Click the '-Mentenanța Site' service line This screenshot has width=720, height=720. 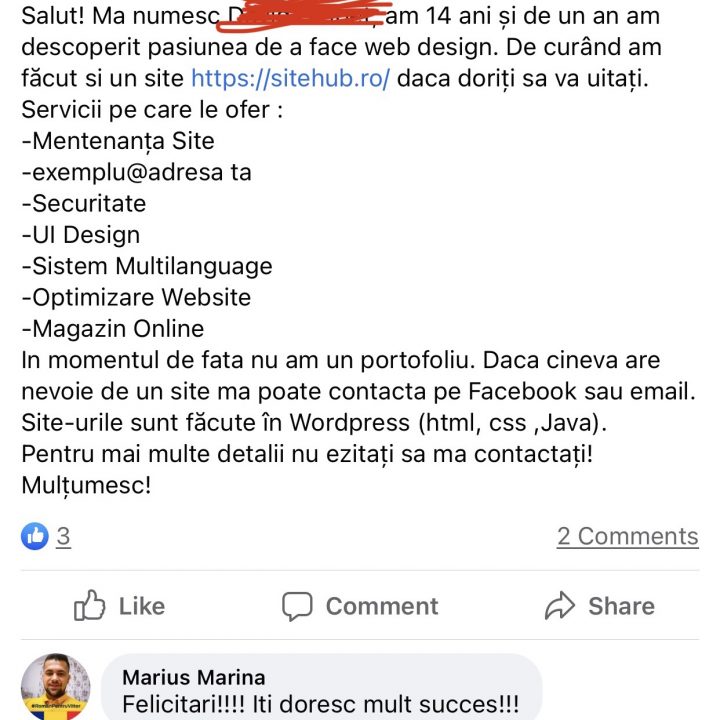click(x=117, y=141)
